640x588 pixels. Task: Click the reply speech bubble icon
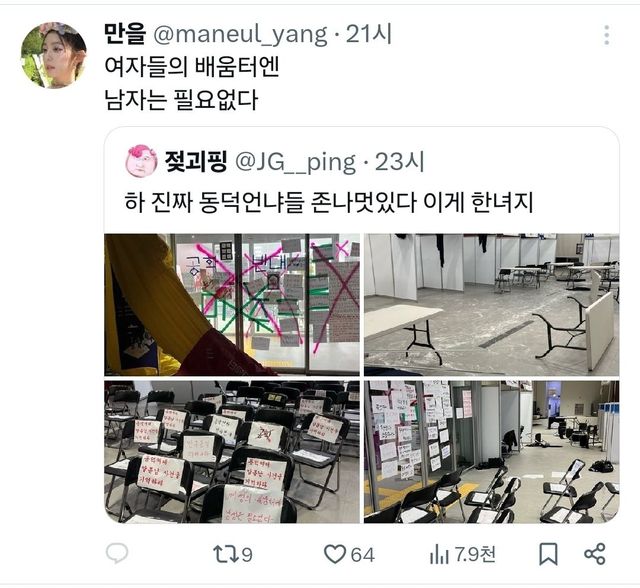point(117,554)
